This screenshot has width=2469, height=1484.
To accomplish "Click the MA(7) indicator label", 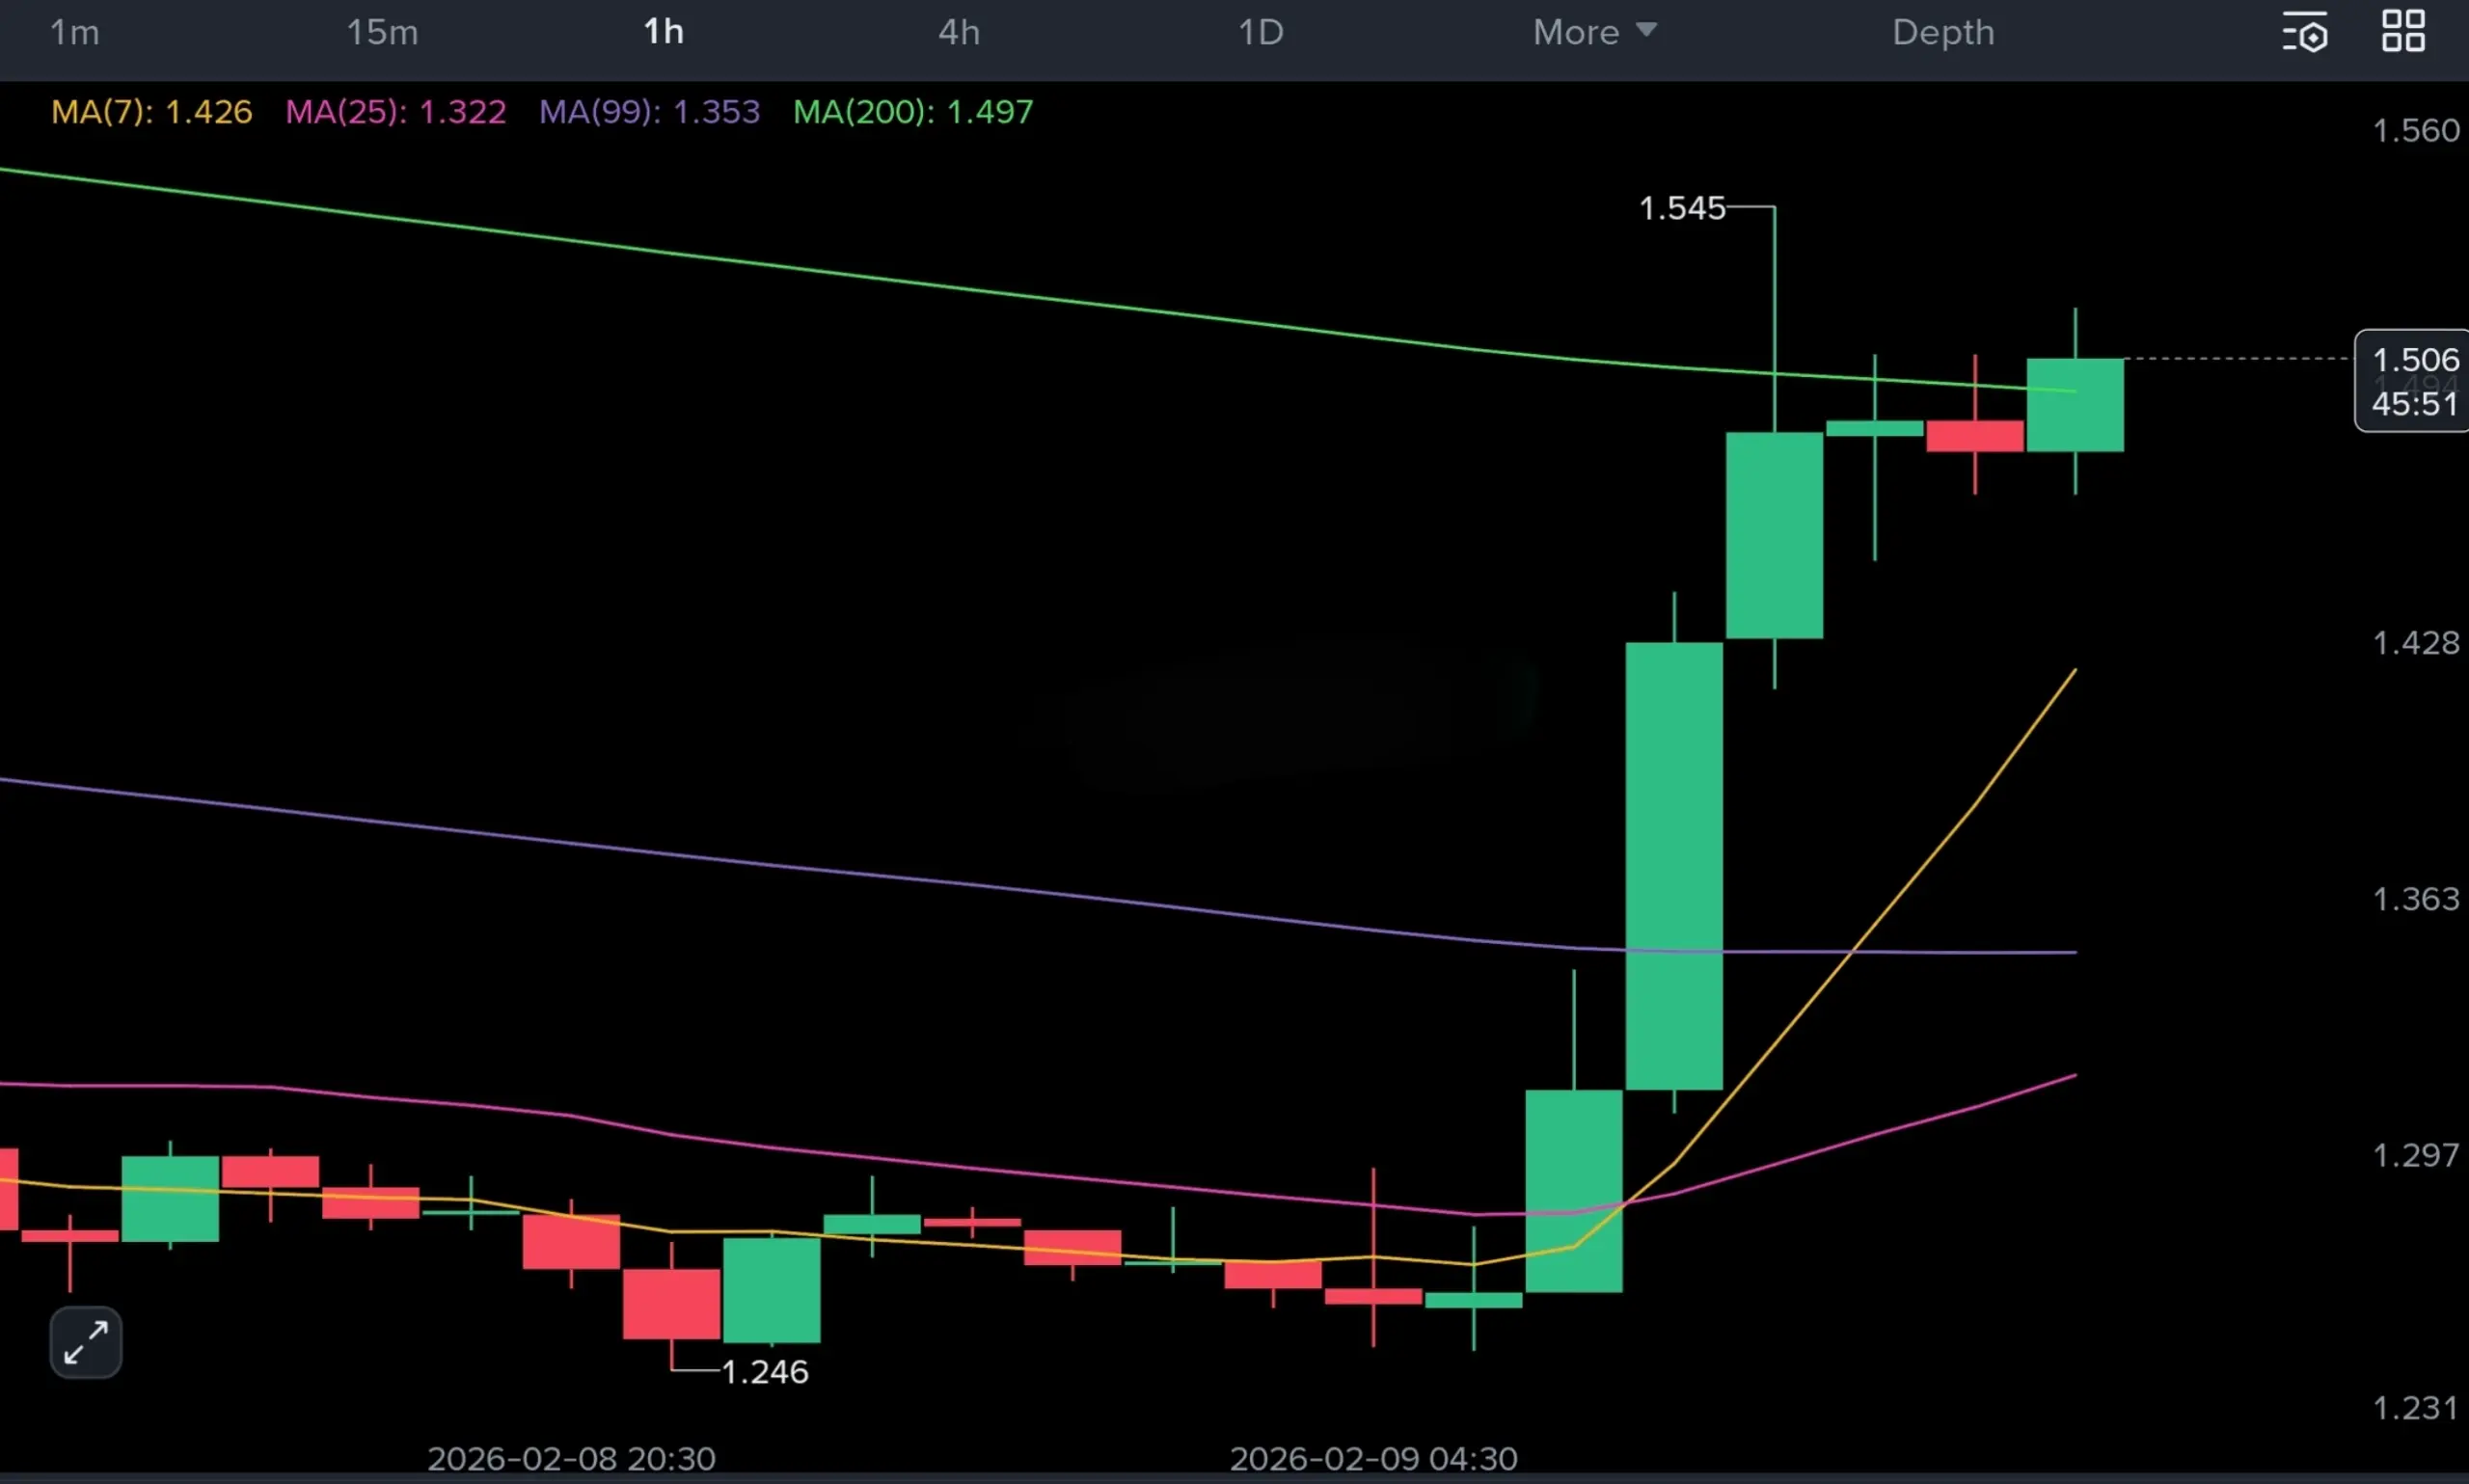I will [x=151, y=111].
